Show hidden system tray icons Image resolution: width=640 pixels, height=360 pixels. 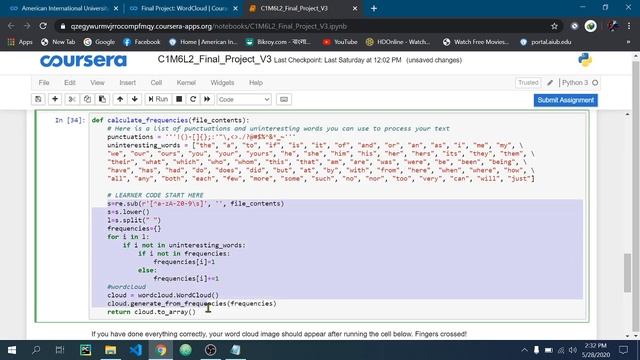[524, 350]
